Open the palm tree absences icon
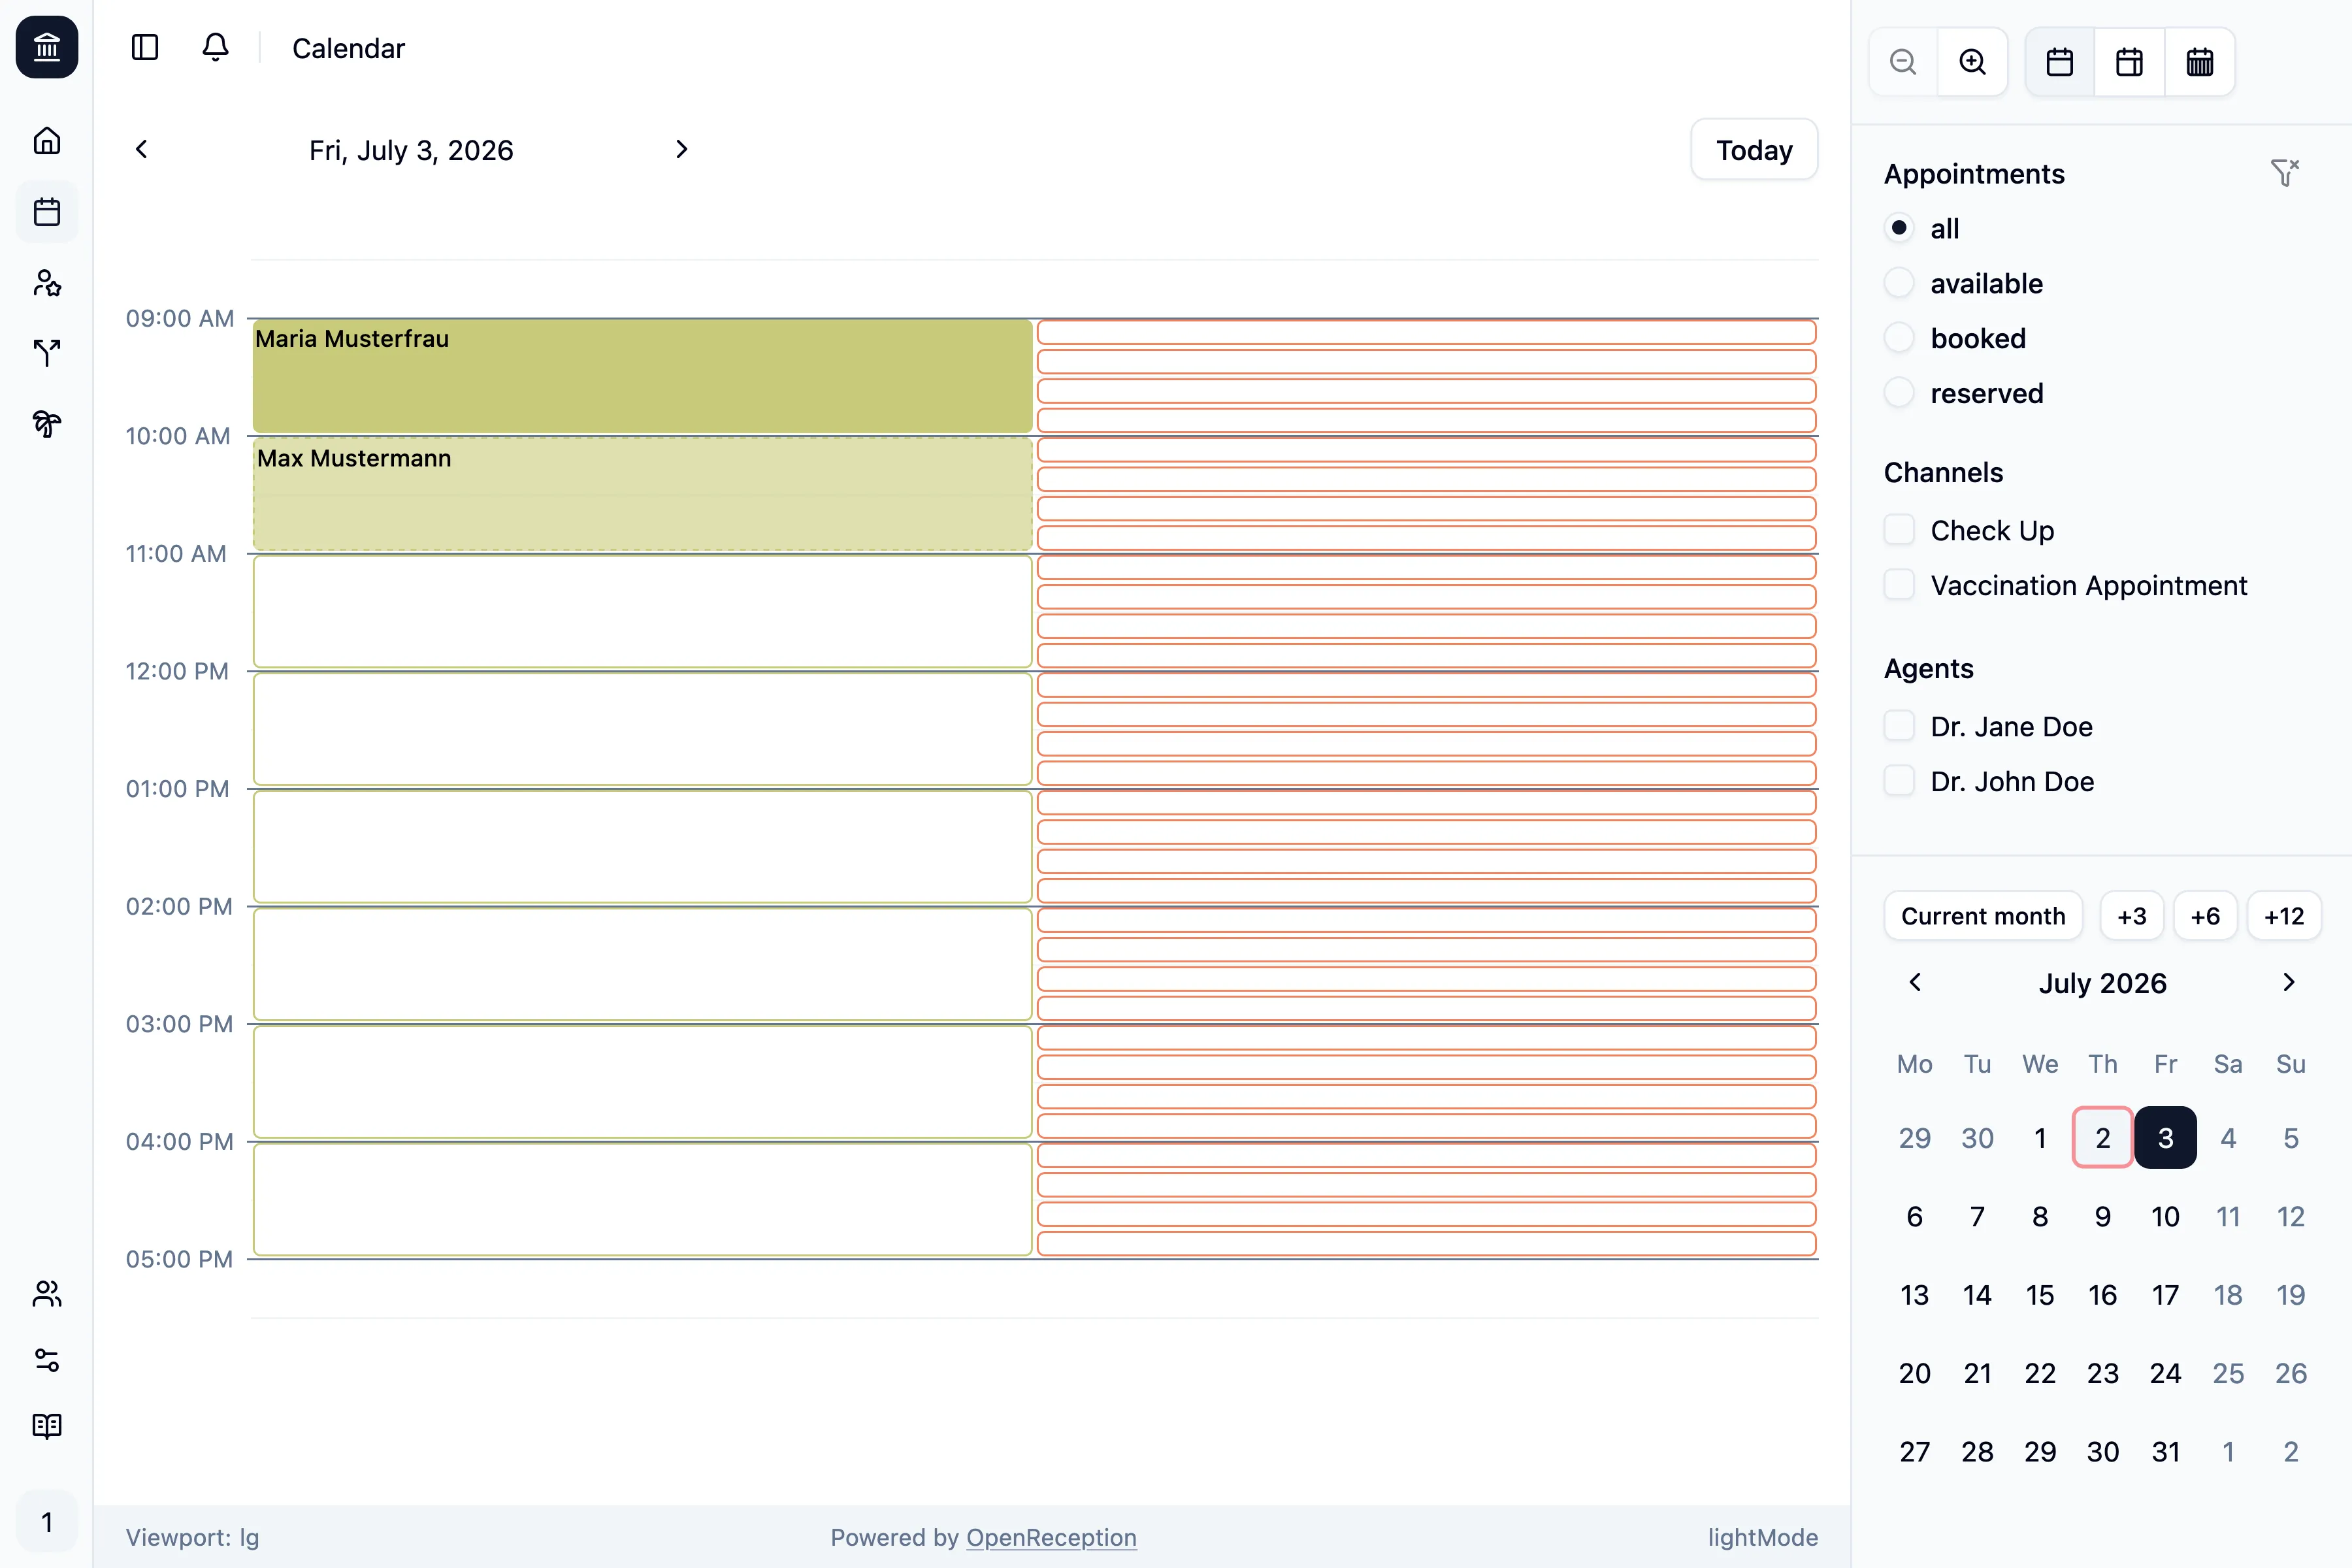Image resolution: width=2352 pixels, height=1568 pixels. pyautogui.click(x=47, y=424)
